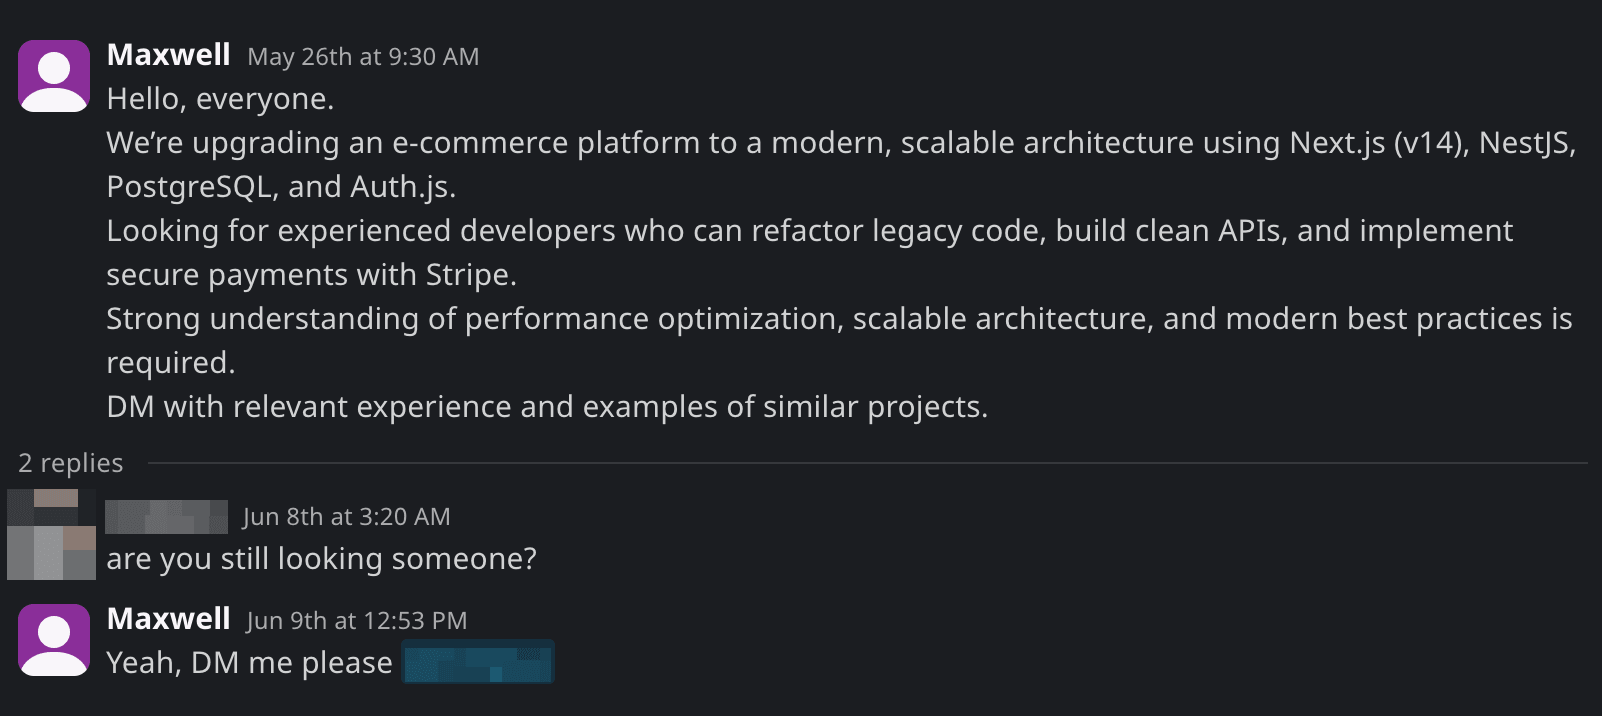Image resolution: width=1602 pixels, height=716 pixels.
Task: Select the 'Hello, everyone.' greeting line
Action: (221, 99)
